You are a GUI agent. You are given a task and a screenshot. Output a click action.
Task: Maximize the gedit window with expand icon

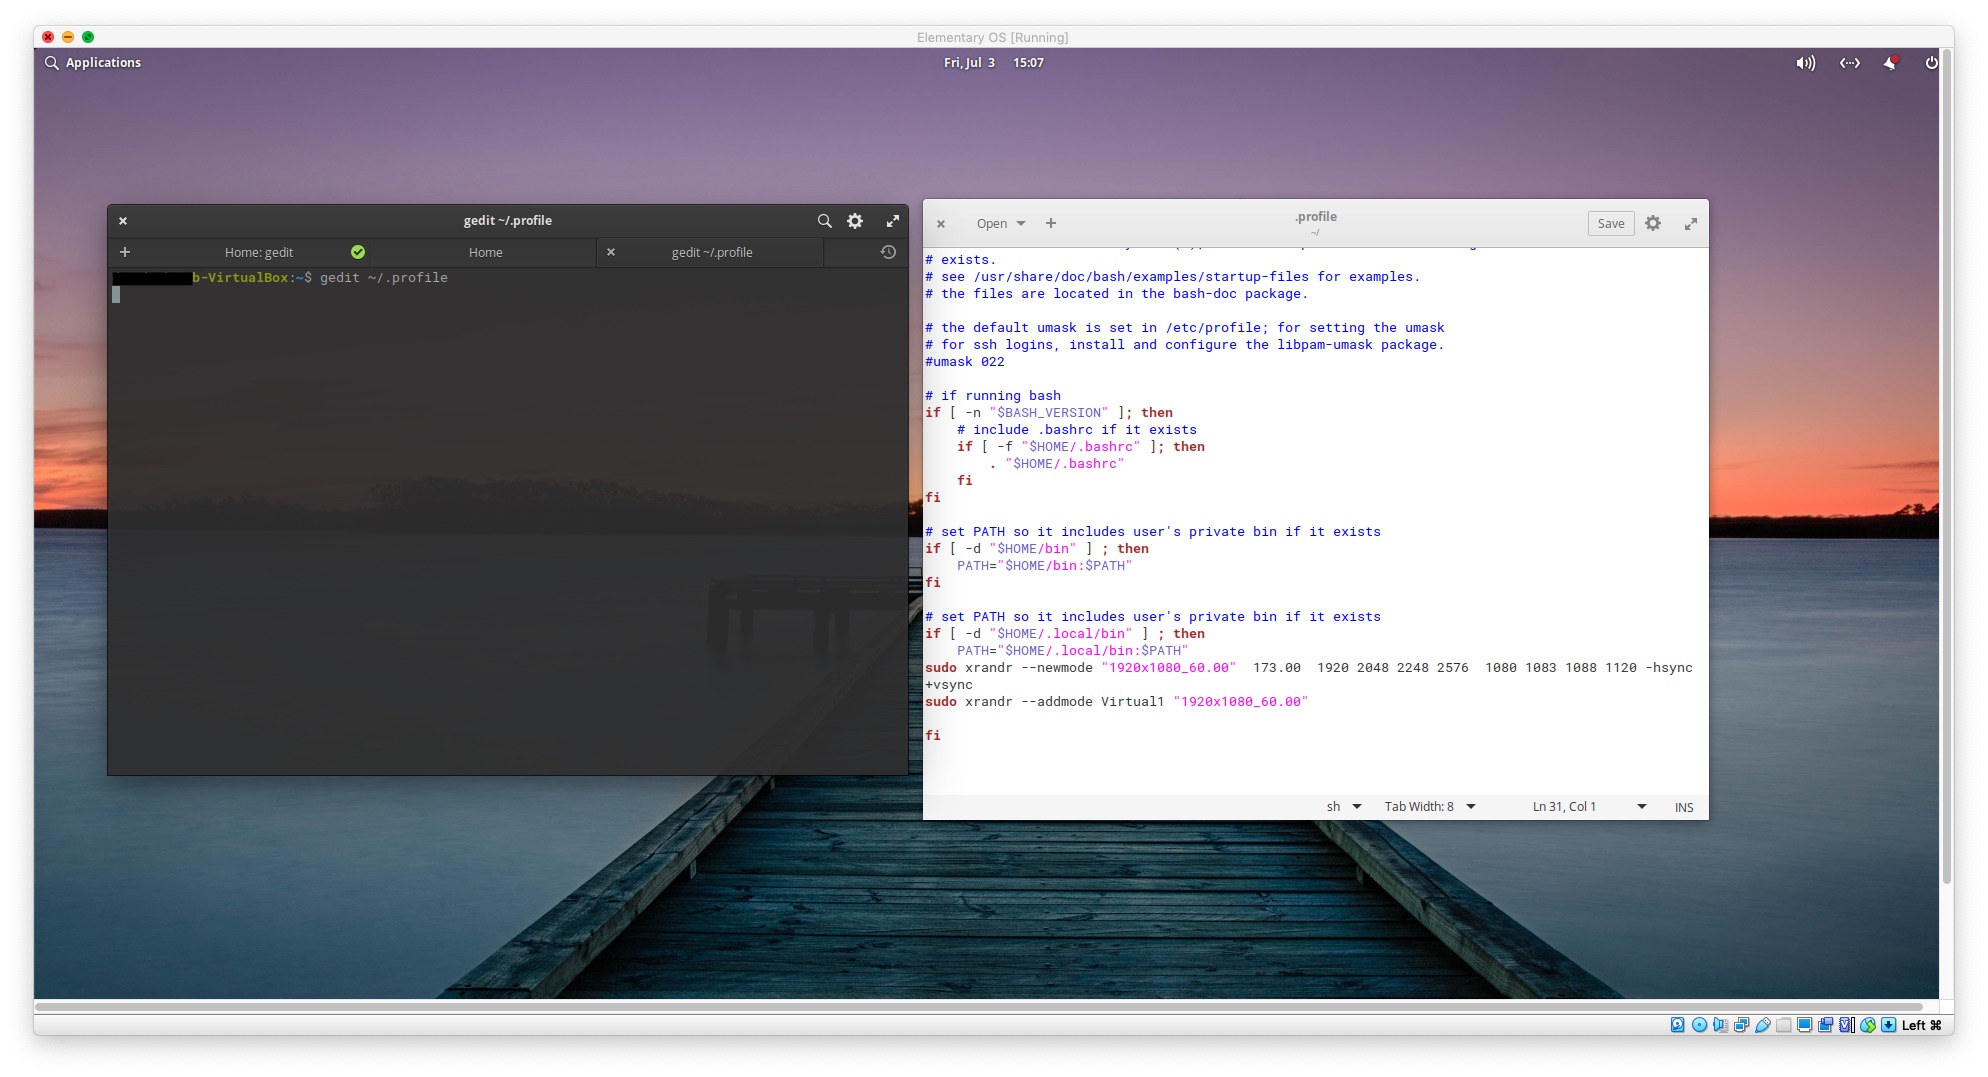pos(1691,224)
